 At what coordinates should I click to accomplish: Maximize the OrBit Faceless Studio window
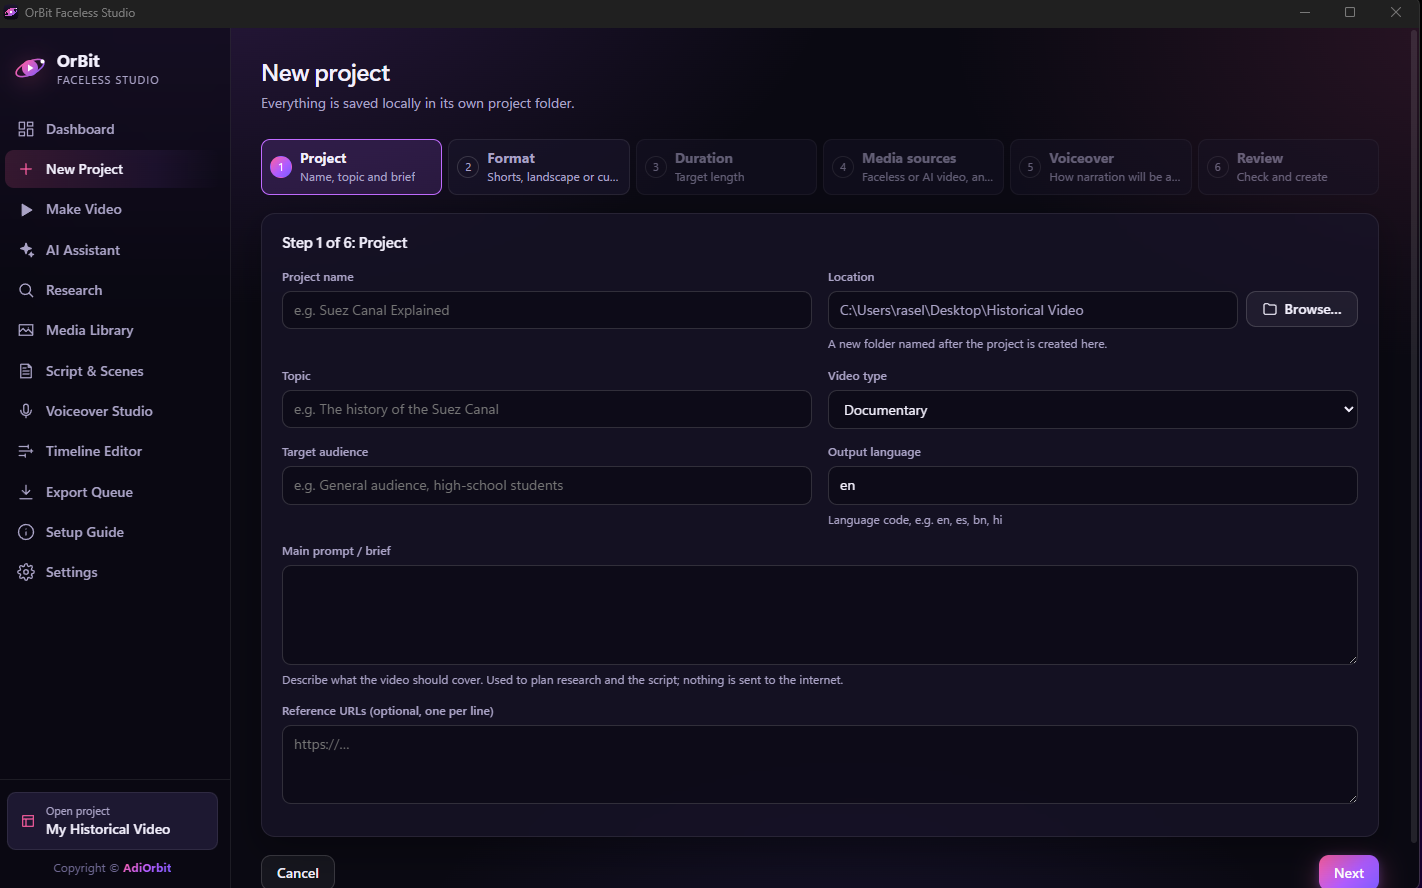(x=1350, y=12)
